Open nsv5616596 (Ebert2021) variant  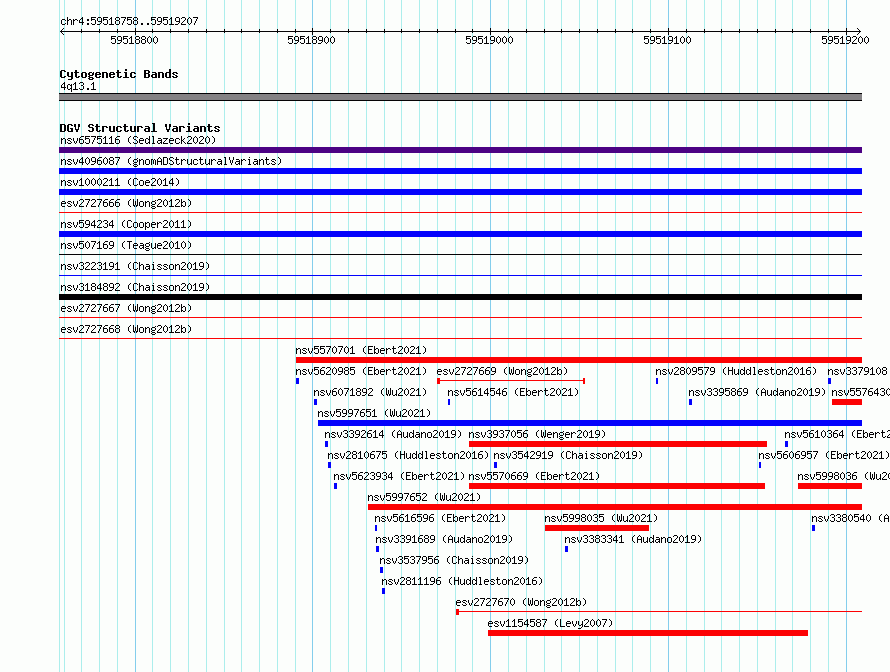[440, 518]
